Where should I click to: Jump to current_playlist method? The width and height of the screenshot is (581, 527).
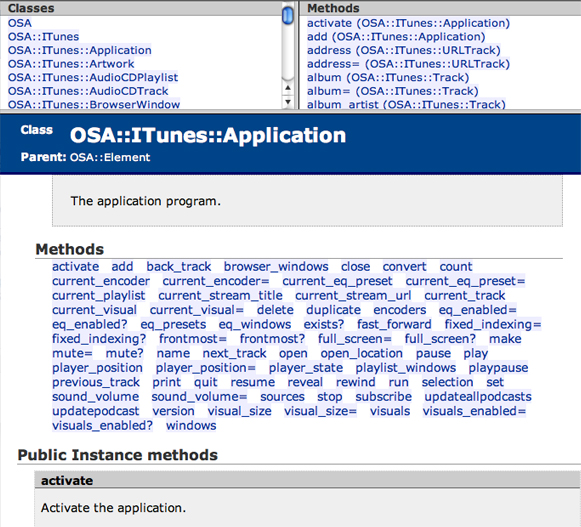[99, 296]
